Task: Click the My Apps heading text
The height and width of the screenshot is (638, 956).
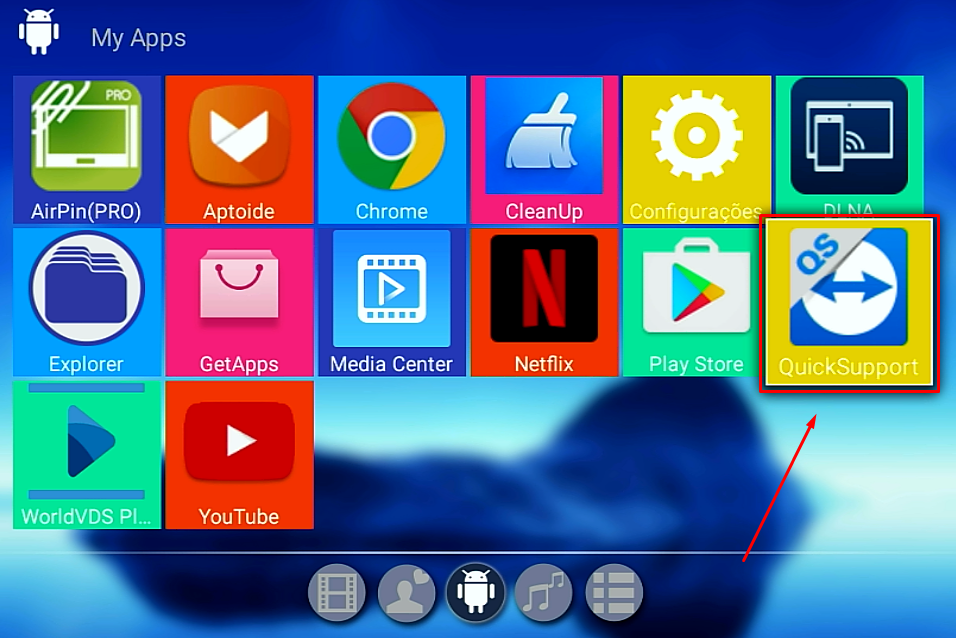Action: pos(138,38)
